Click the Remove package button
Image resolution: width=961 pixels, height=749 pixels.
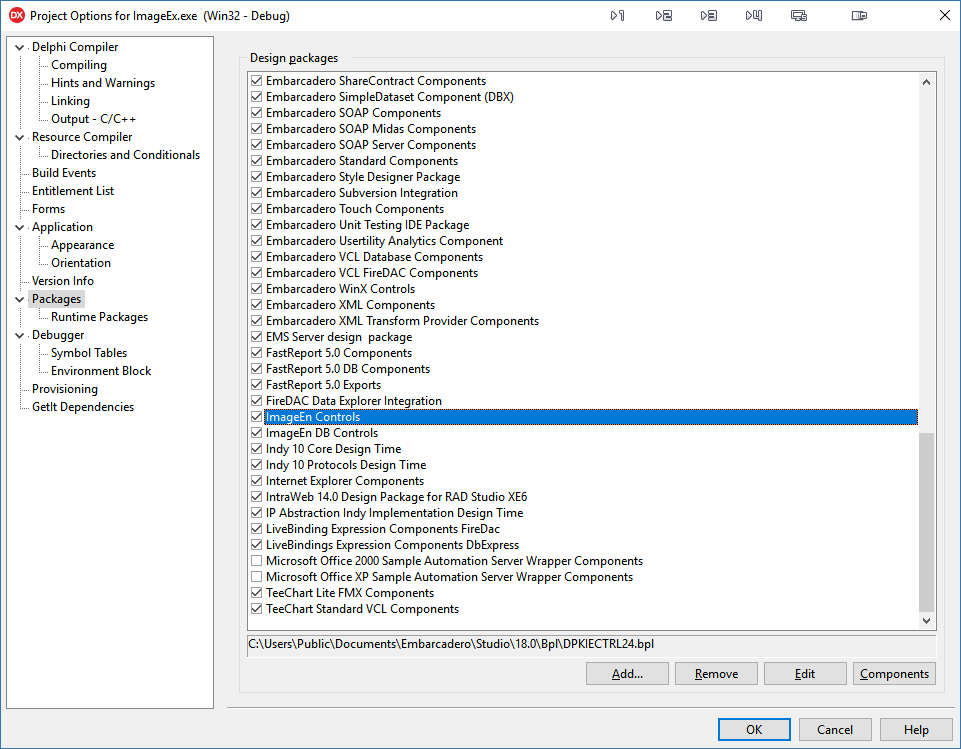(x=716, y=674)
